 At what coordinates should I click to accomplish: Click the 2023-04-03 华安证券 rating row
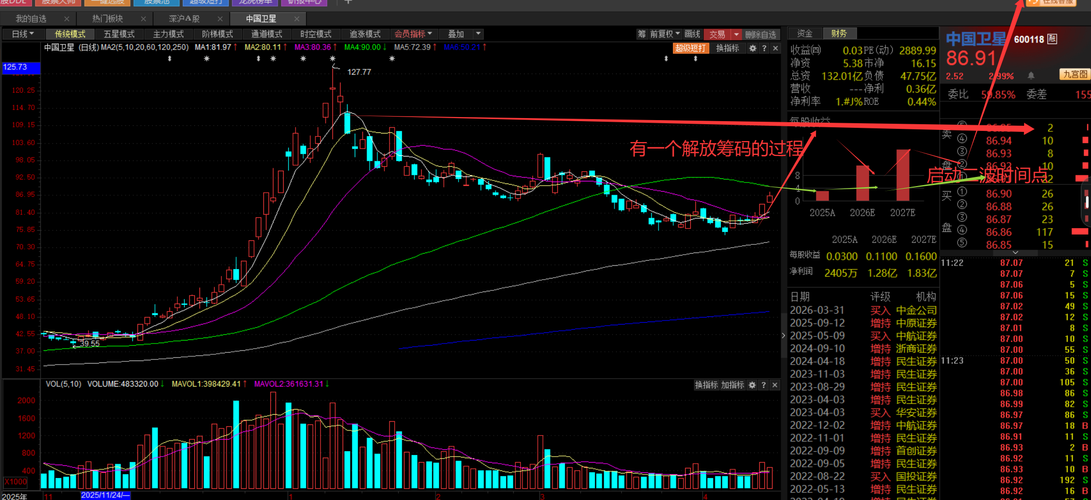(863, 412)
